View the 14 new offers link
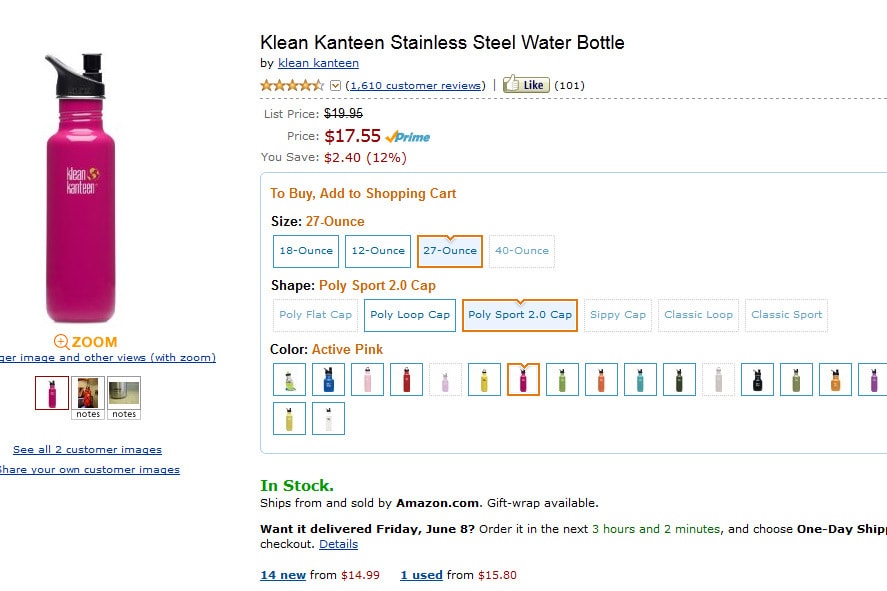The image size is (887, 591). 283,575
